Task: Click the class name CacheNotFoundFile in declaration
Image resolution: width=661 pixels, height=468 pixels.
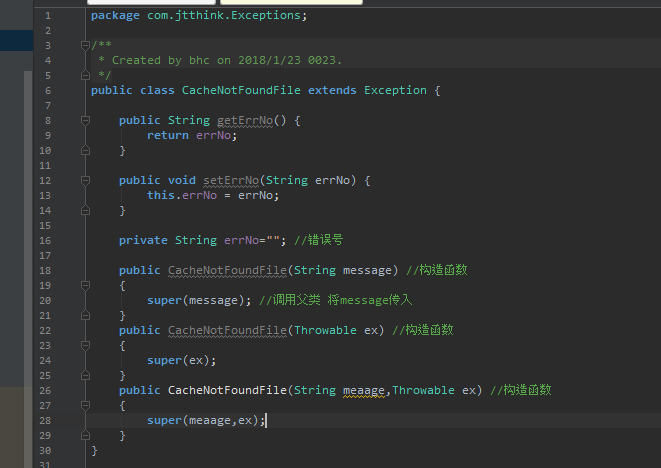Action: [241, 90]
